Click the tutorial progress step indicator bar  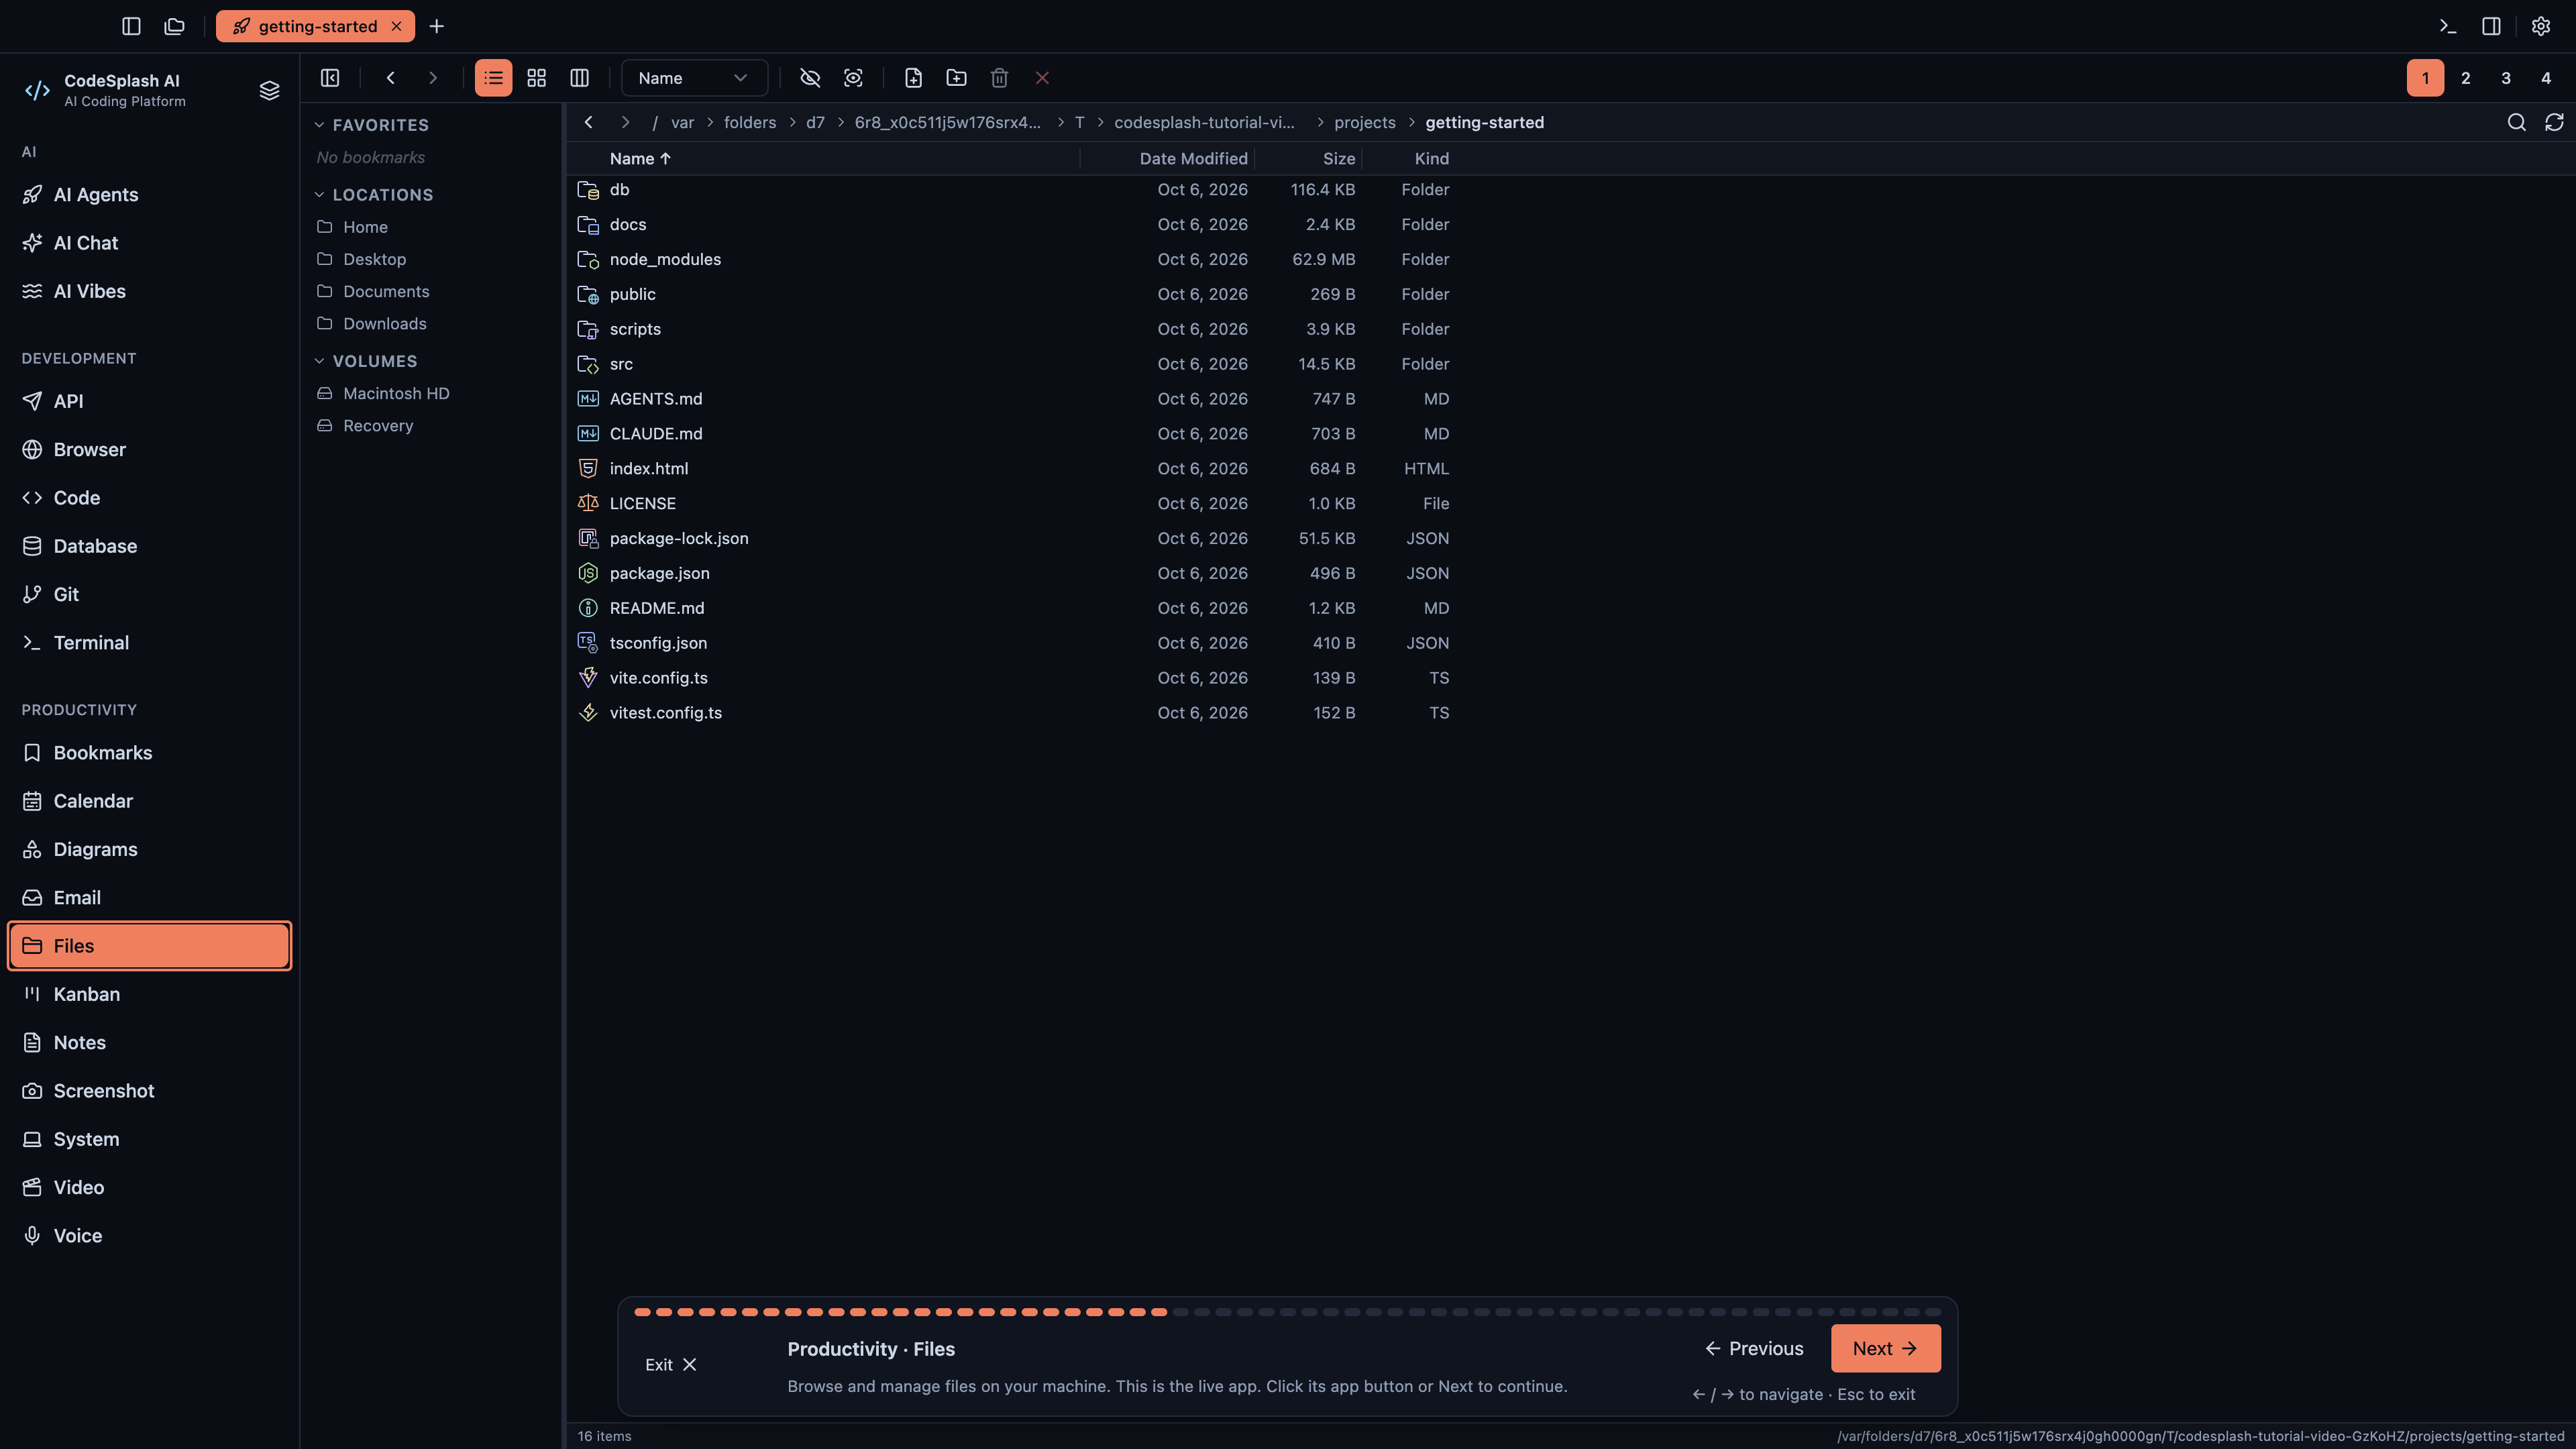click(1288, 1312)
